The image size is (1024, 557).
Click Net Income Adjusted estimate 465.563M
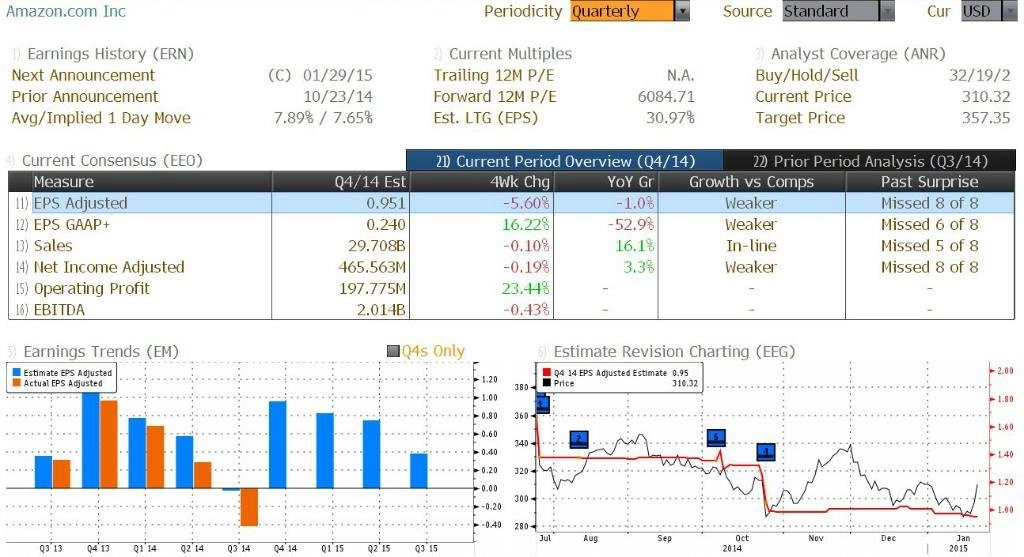(x=372, y=267)
